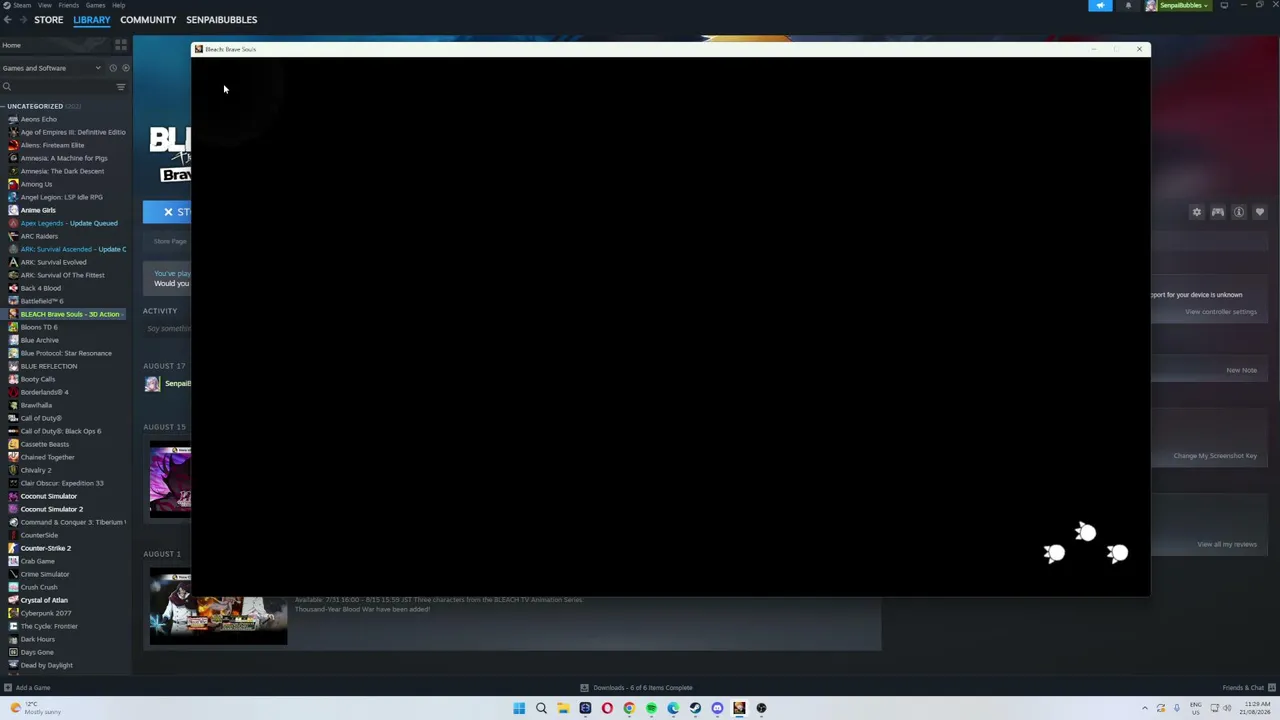Open Downloads status in the bottom bar
The image size is (1280, 720).
(636, 688)
